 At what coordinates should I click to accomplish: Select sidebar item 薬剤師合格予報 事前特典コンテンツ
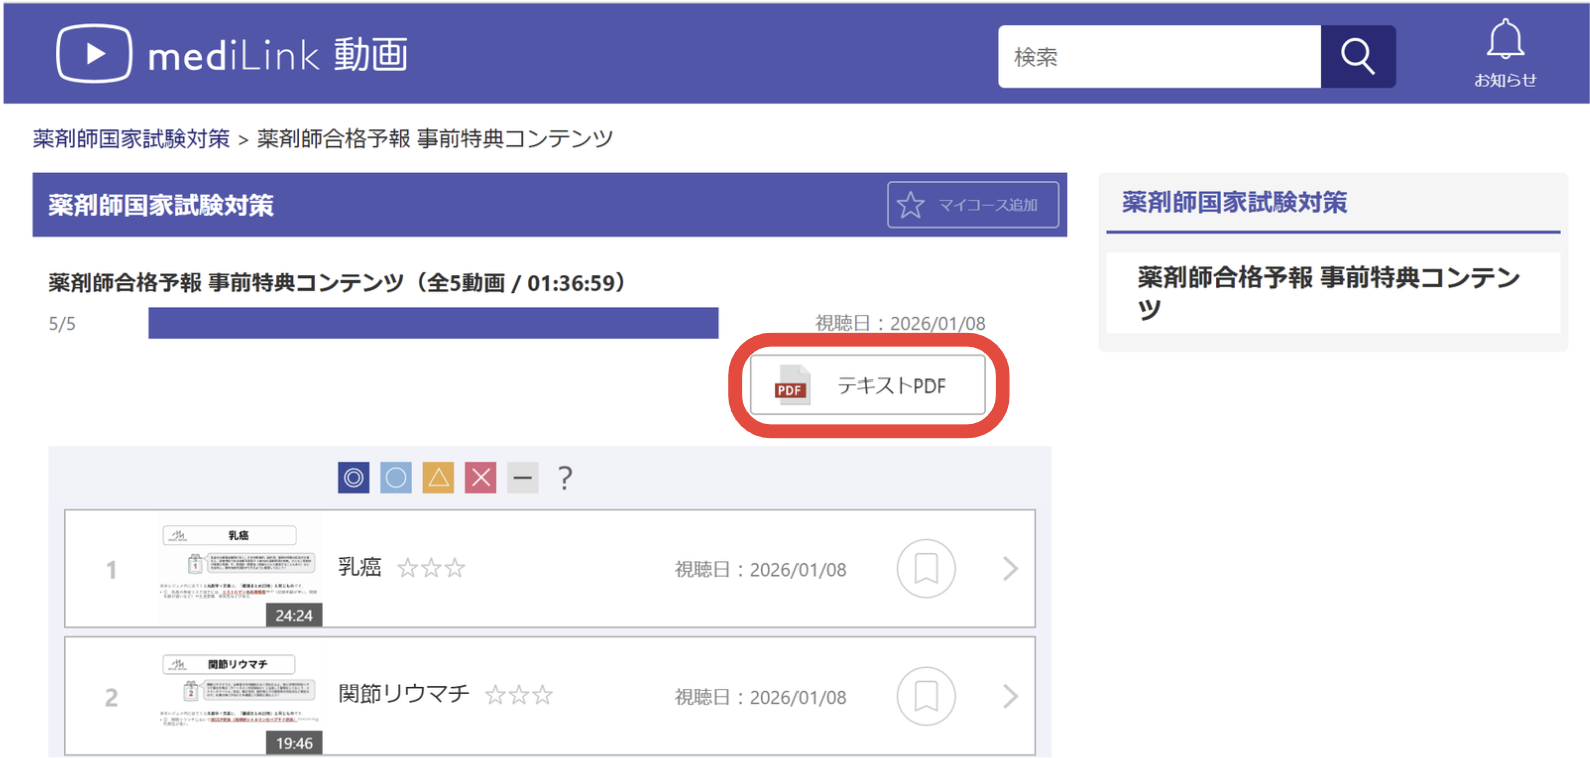[x=1330, y=292]
